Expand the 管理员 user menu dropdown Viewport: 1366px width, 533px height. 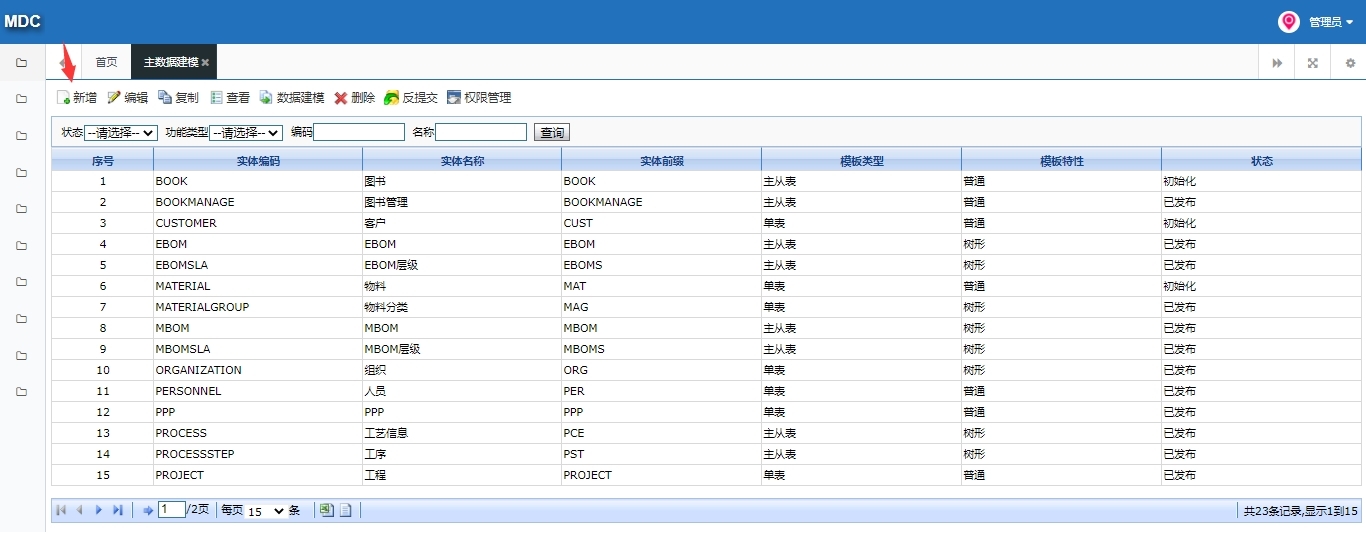tap(1330, 22)
